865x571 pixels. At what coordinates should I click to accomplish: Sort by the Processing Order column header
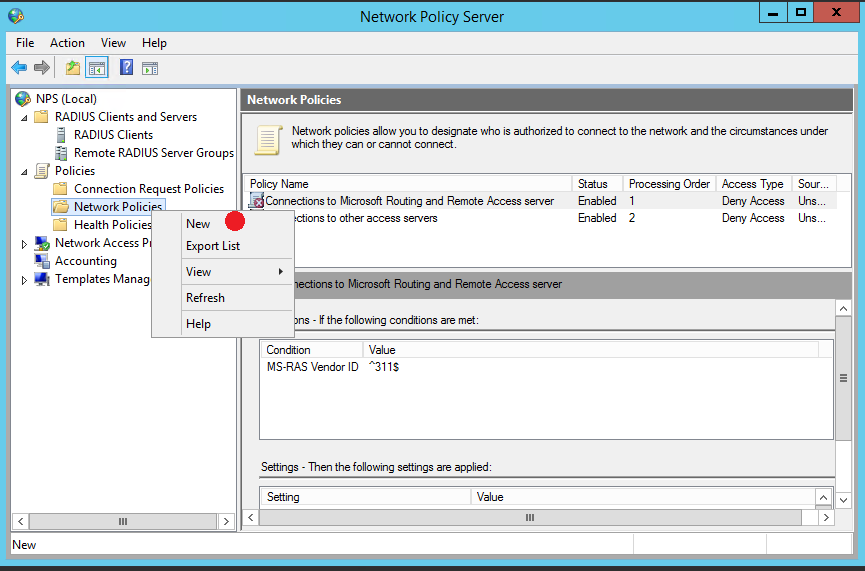(670, 184)
